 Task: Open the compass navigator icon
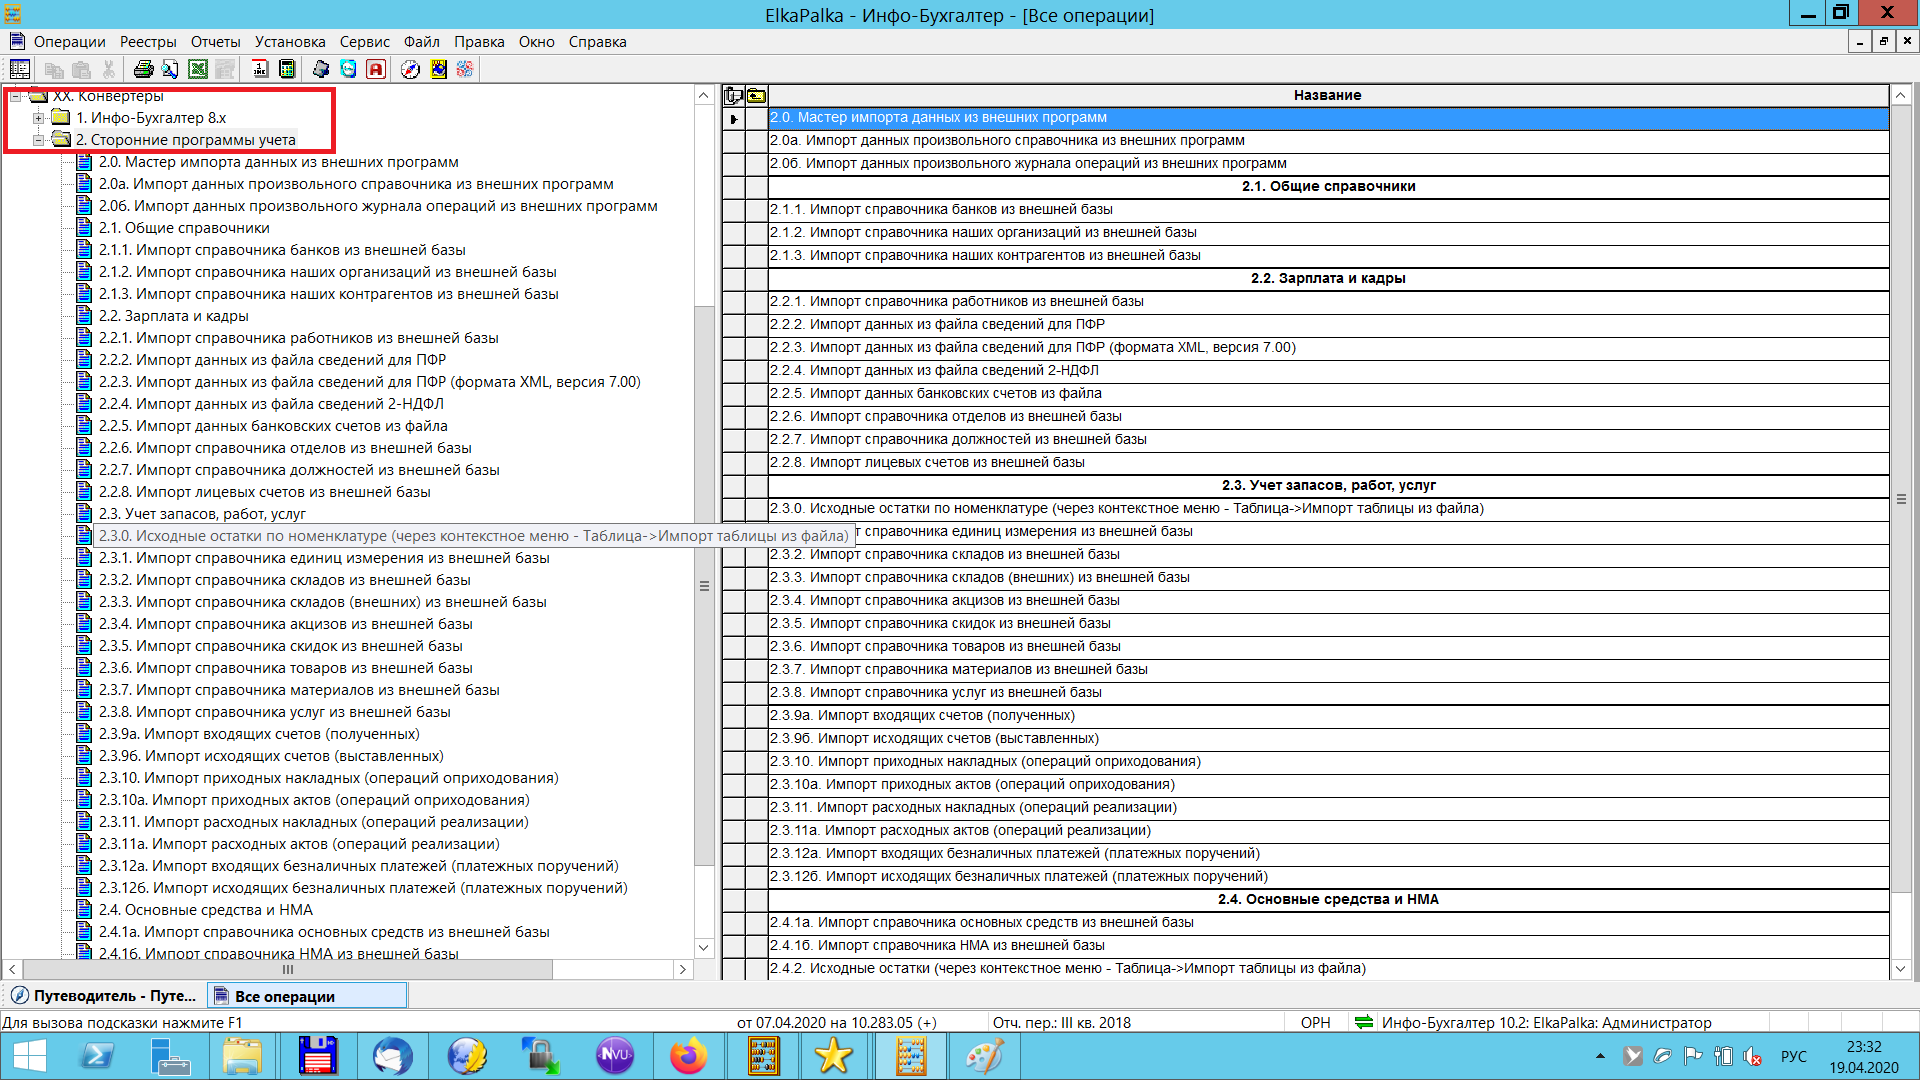click(x=410, y=69)
